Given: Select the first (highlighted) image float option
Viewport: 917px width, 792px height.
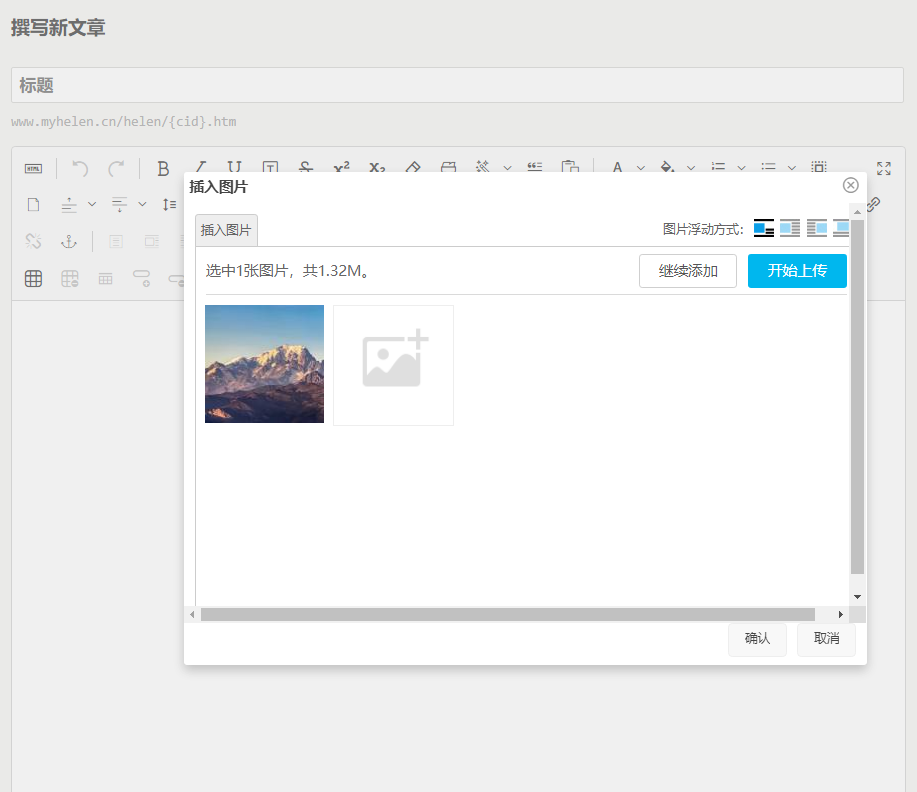Looking at the screenshot, I should tap(763, 229).
